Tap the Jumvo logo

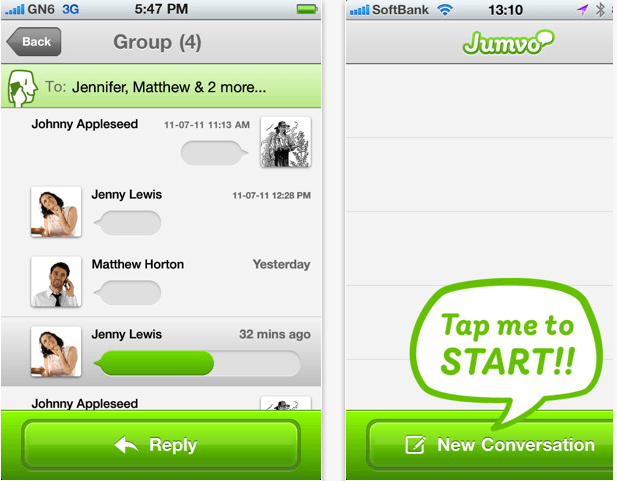point(508,42)
